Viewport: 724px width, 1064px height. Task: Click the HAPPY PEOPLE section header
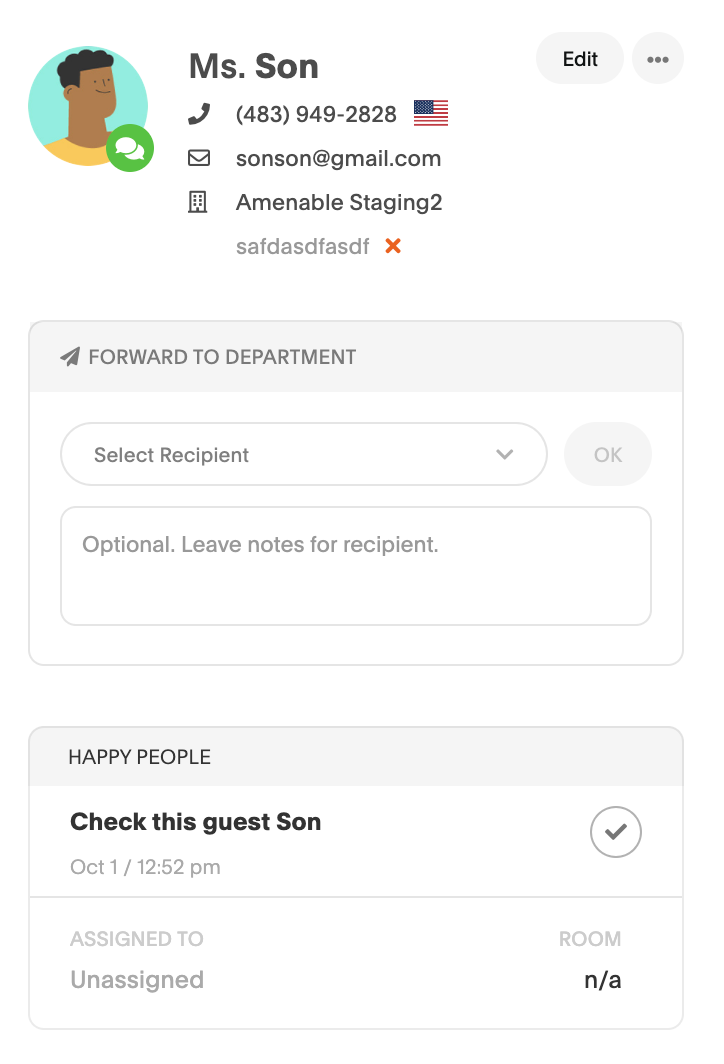140,757
